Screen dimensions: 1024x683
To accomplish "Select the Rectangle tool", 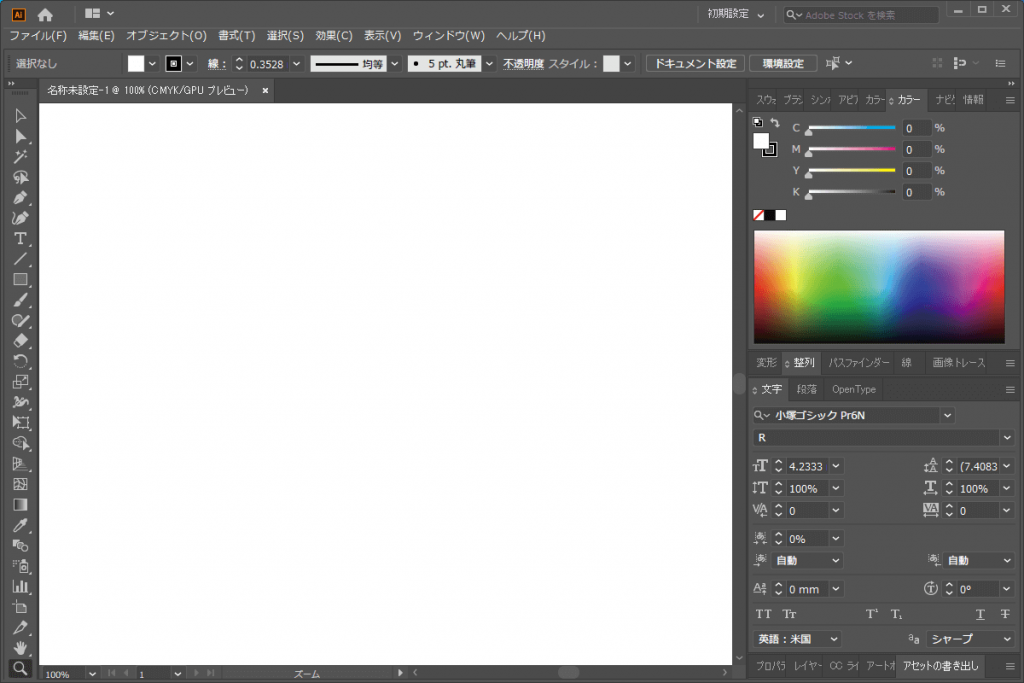I will click(x=20, y=279).
